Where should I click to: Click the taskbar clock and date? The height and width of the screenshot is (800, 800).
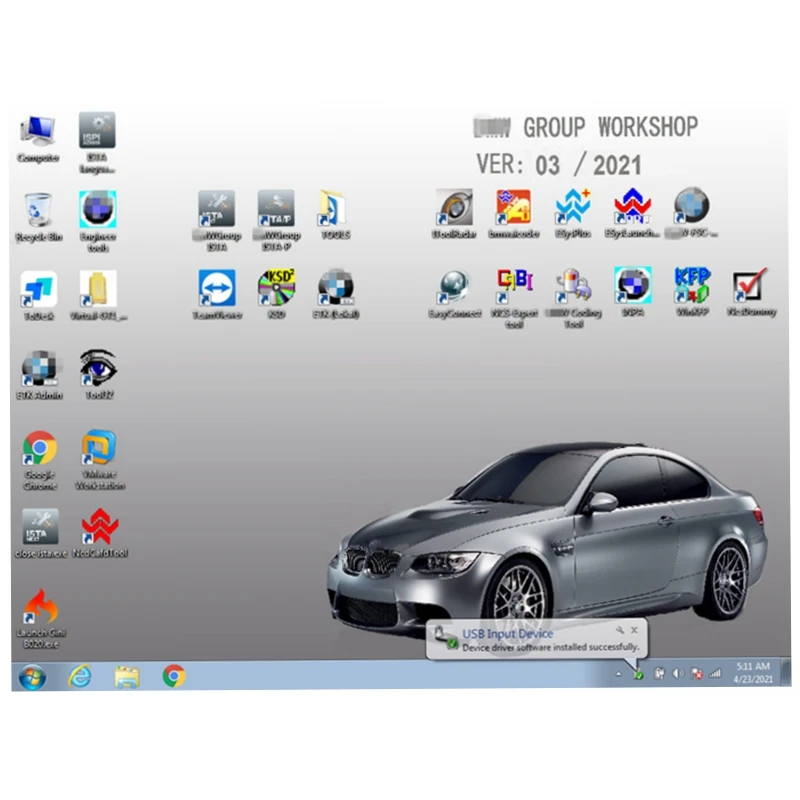tap(753, 672)
